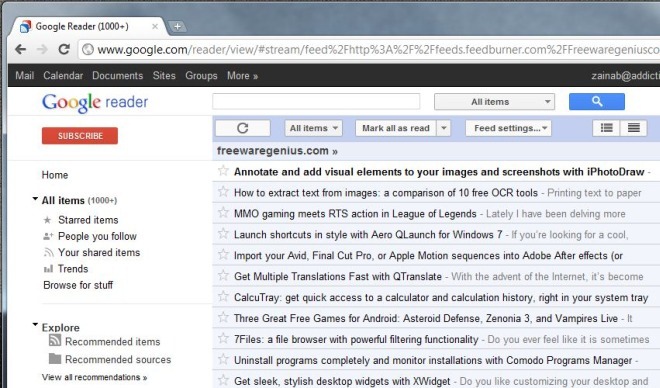
Task: Open Your shared items in sidebar
Action: coord(99,252)
